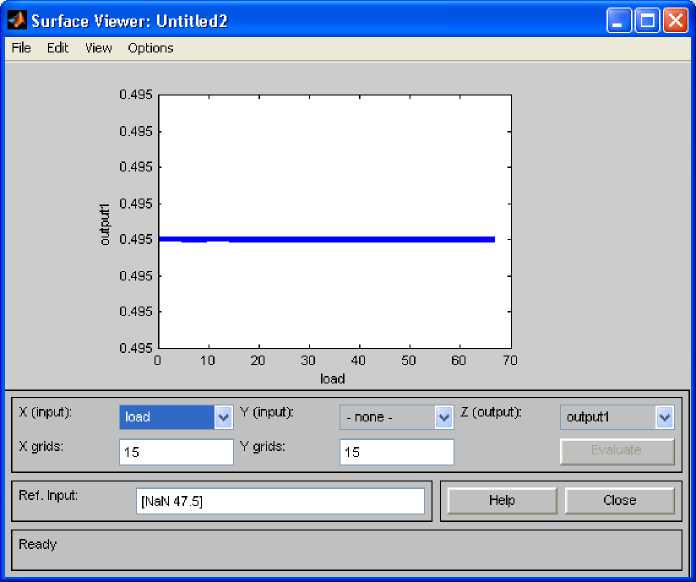Open the Edit menu
This screenshot has width=696, height=582.
[x=58, y=48]
